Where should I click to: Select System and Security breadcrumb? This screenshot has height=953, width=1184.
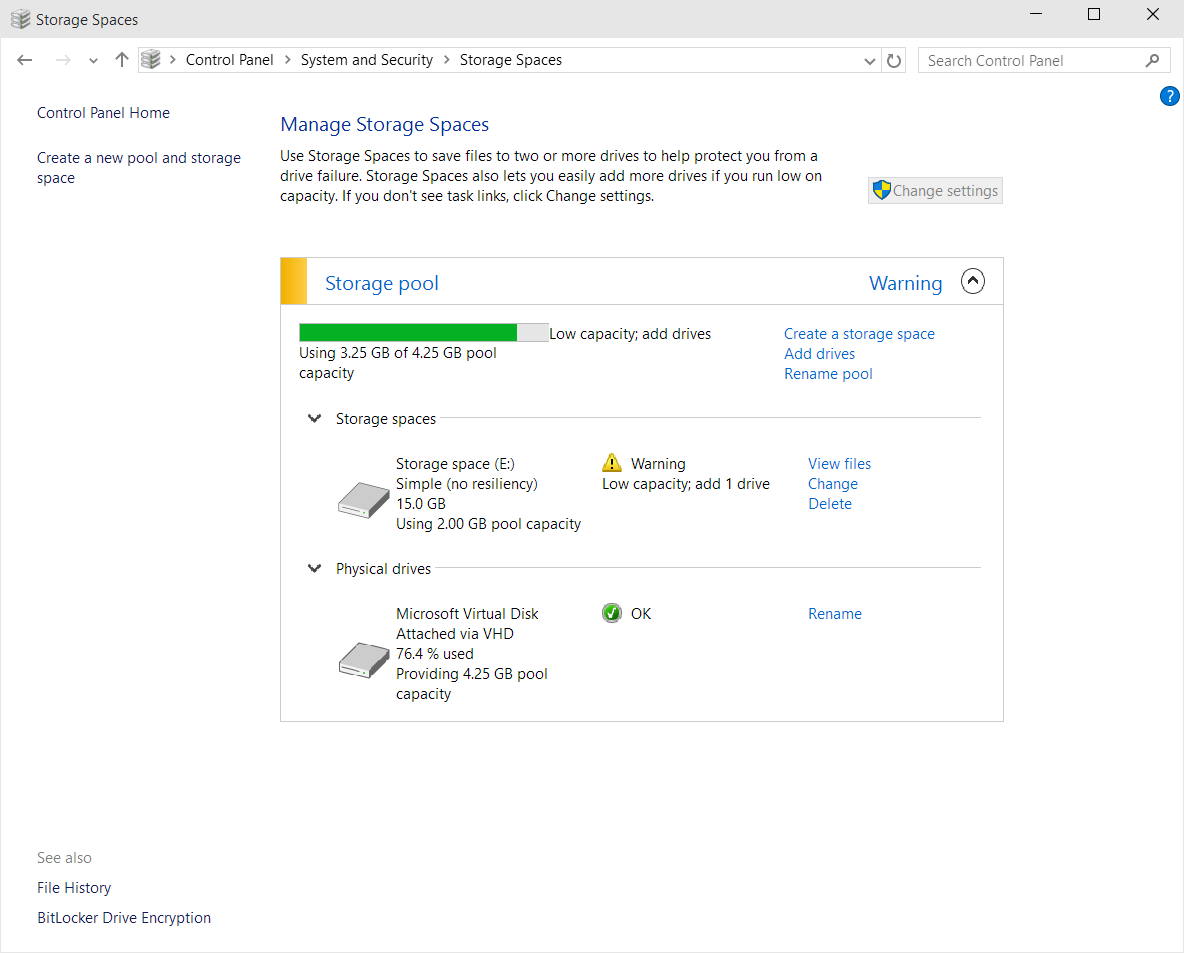tap(367, 60)
